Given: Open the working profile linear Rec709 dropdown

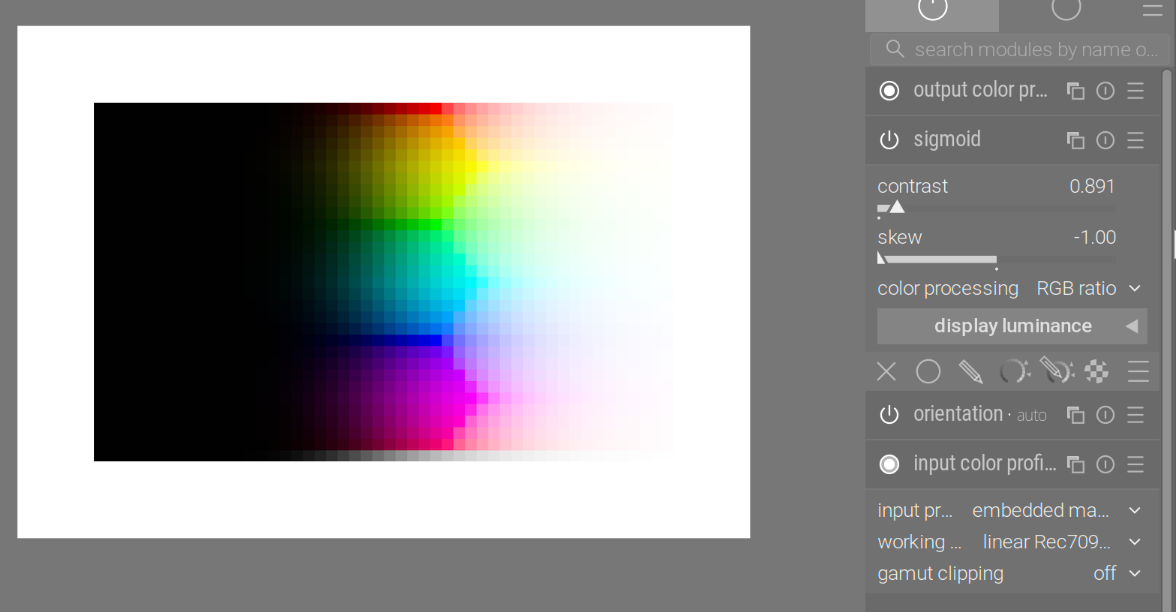Looking at the screenshot, I should pyautogui.click(x=1012, y=542).
